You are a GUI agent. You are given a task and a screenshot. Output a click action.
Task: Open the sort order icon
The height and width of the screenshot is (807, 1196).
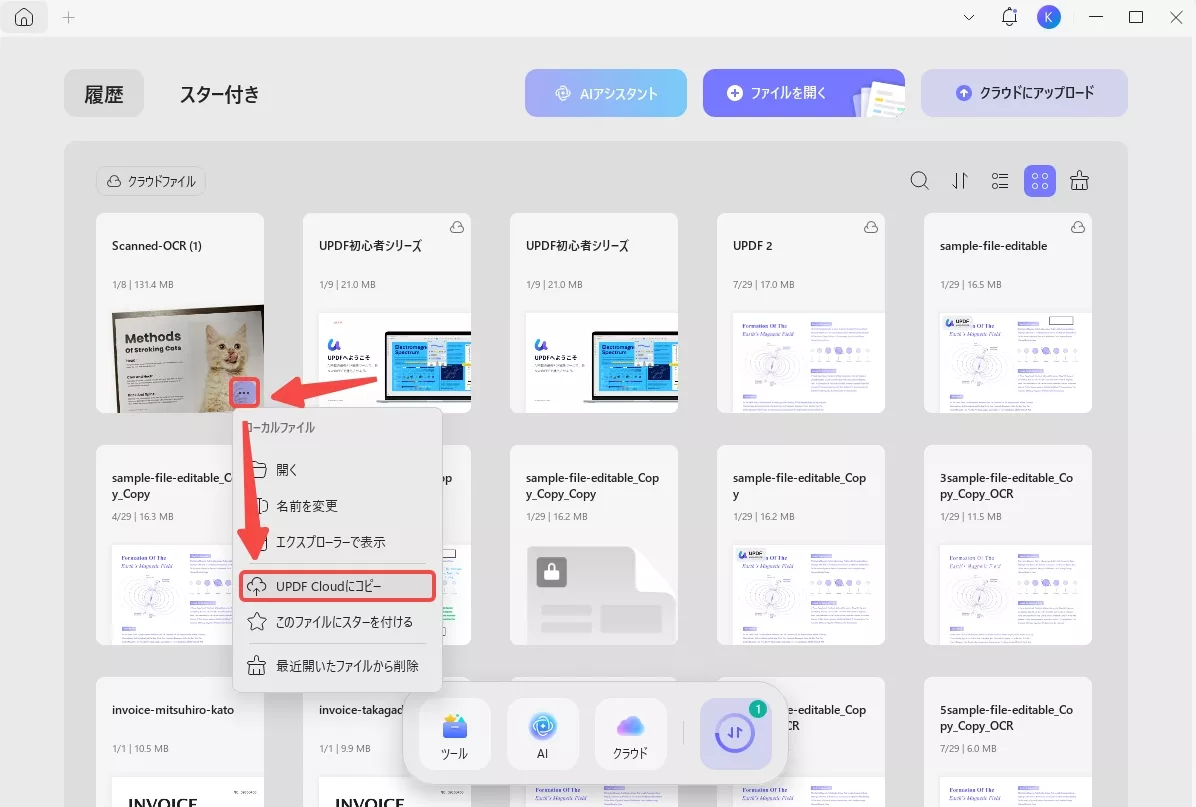tap(960, 181)
